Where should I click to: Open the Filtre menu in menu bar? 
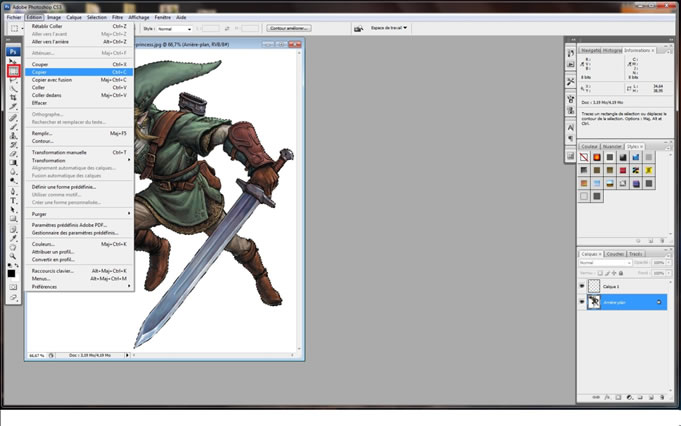coord(117,17)
